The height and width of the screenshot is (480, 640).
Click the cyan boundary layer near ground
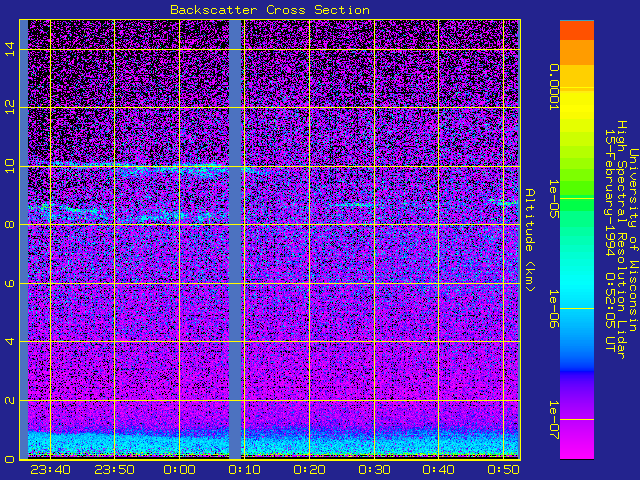(x=273, y=443)
